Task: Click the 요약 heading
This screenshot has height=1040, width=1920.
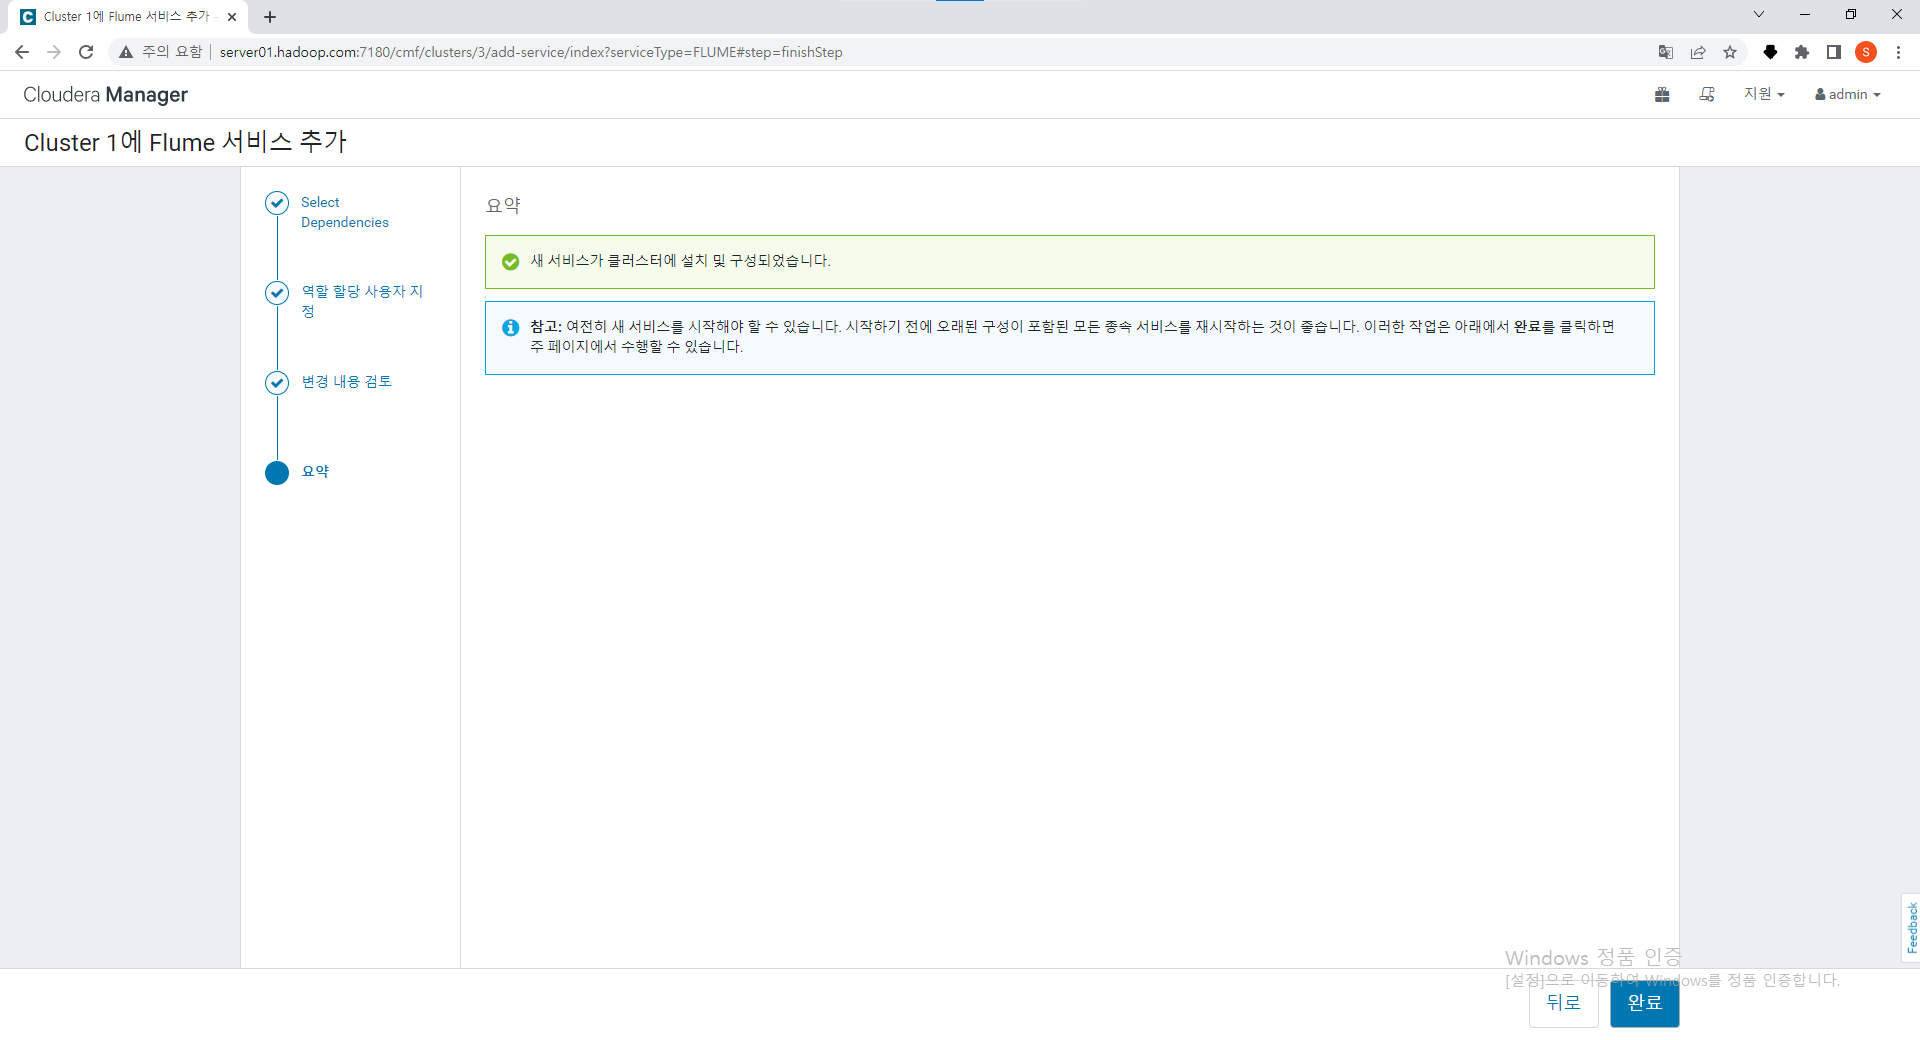Action: pos(503,205)
